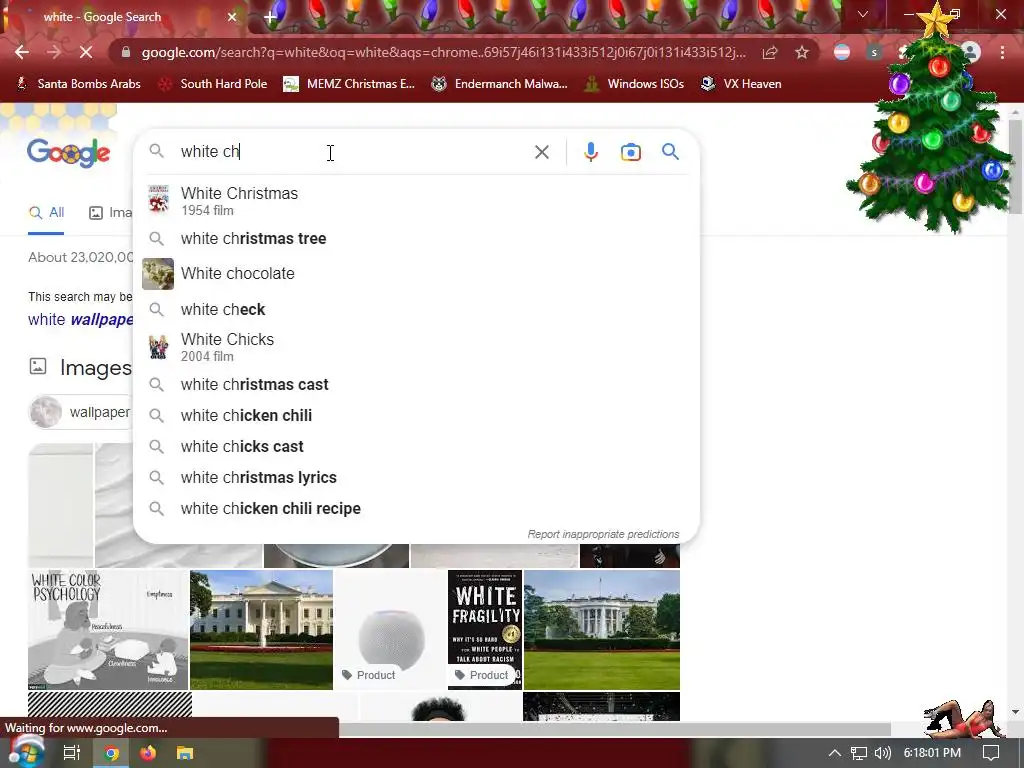Bookmark this page with the star icon
This screenshot has width=1024, height=768.
pyautogui.click(x=802, y=52)
